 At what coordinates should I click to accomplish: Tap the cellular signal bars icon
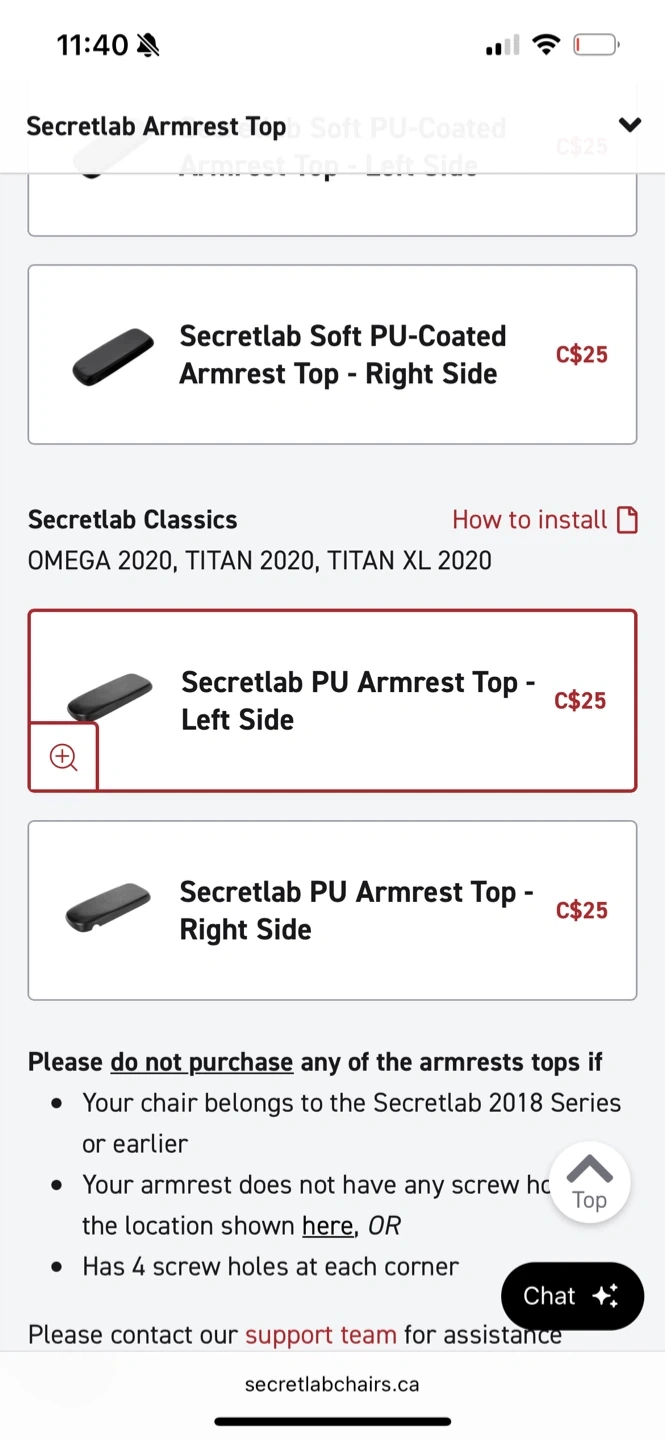[x=502, y=46]
